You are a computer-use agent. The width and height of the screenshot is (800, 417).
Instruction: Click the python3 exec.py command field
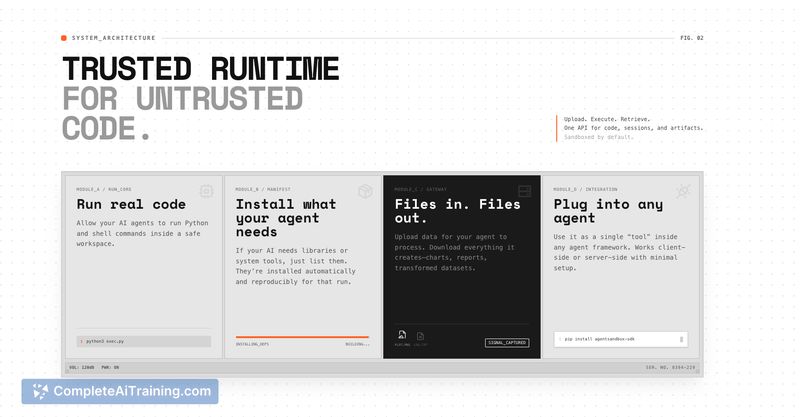click(x=144, y=341)
